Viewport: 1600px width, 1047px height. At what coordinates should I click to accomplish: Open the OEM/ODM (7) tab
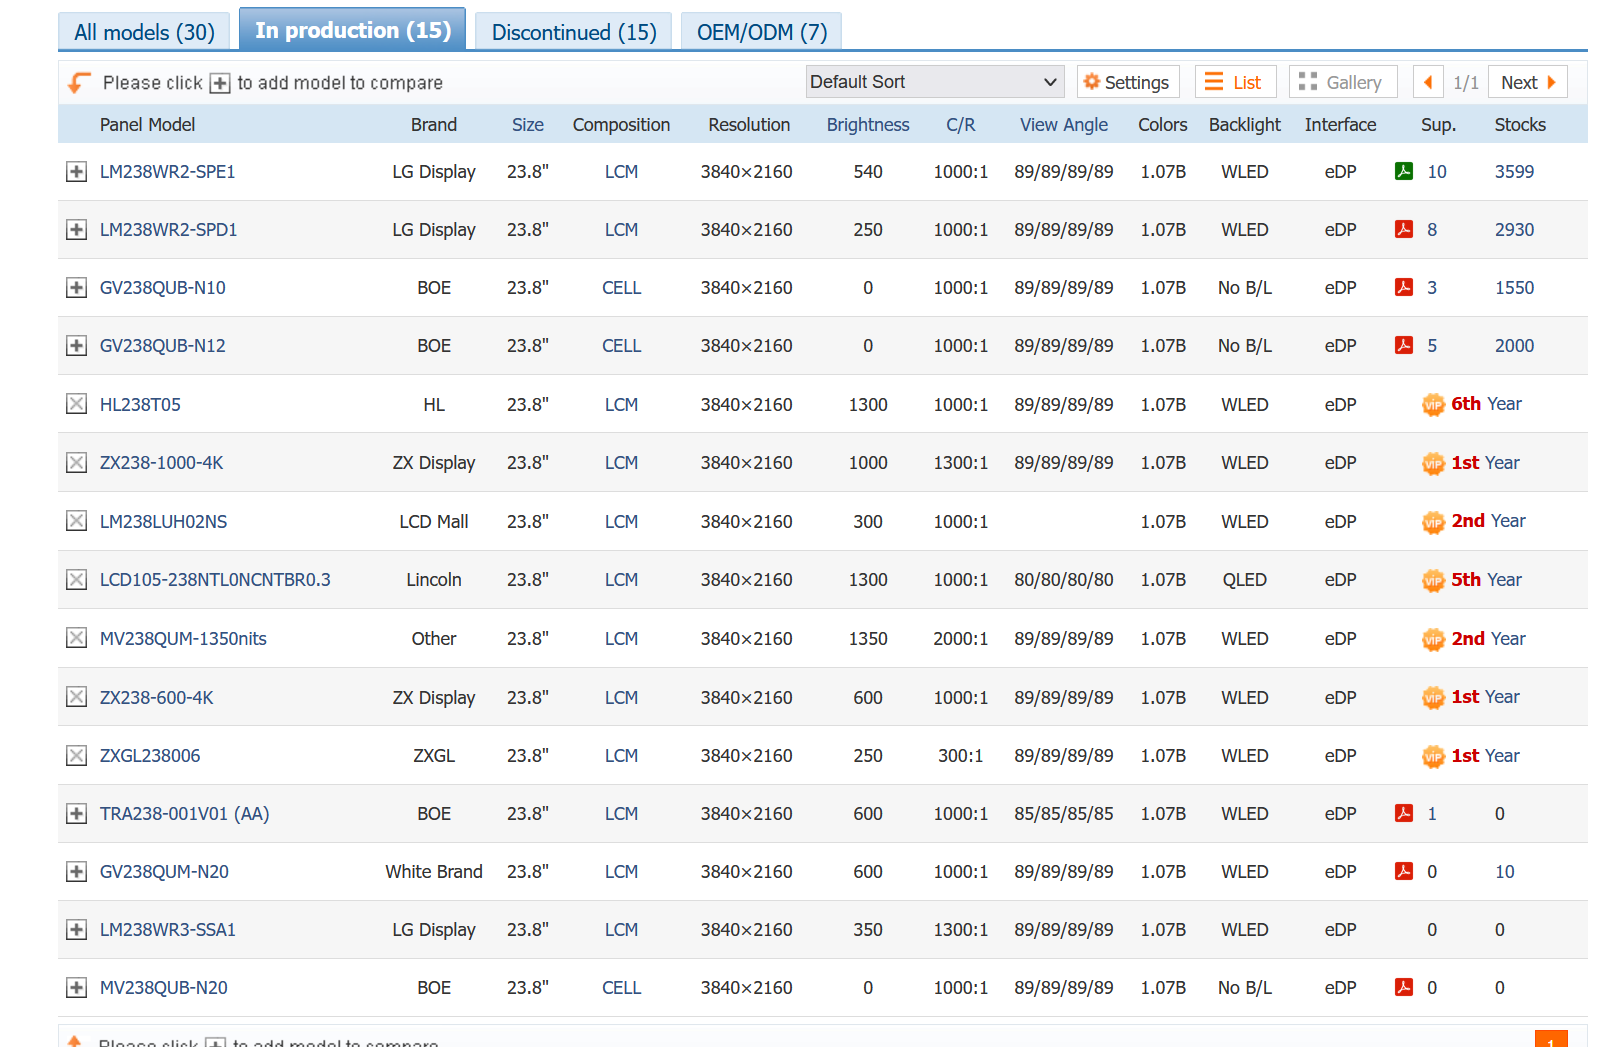[762, 32]
